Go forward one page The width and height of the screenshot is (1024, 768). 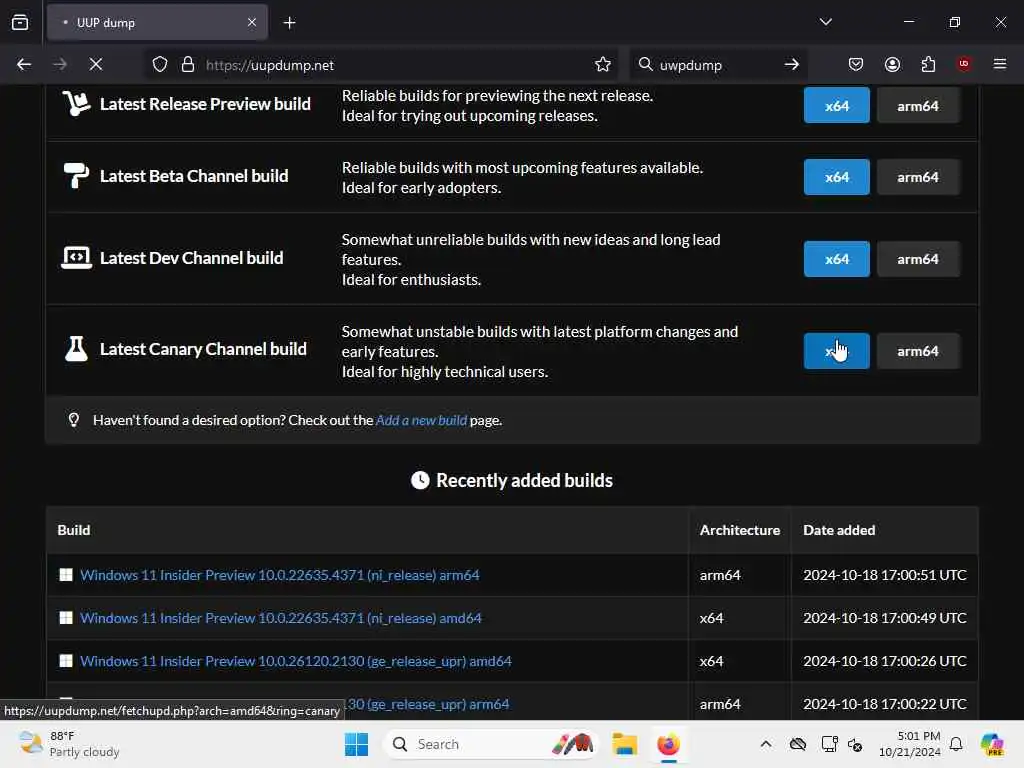(60, 65)
